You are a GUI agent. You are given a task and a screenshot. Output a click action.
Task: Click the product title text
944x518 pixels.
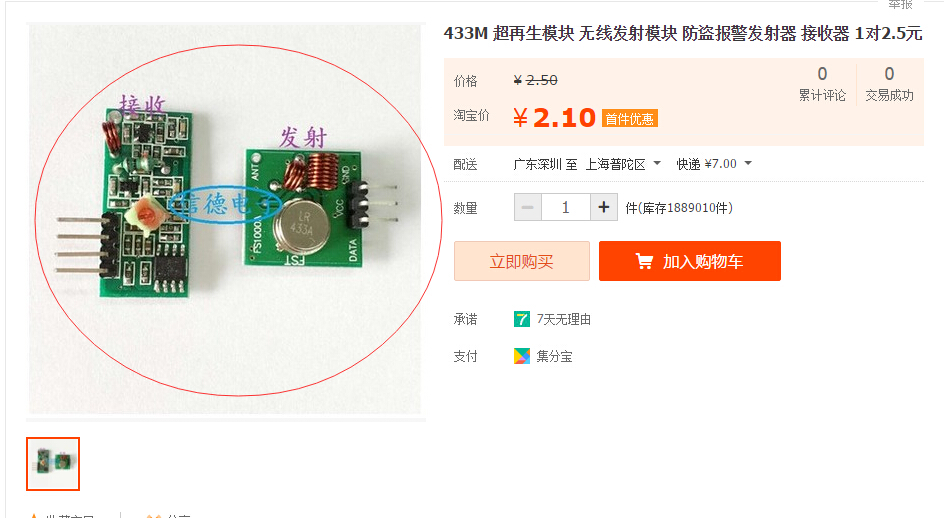(x=683, y=33)
